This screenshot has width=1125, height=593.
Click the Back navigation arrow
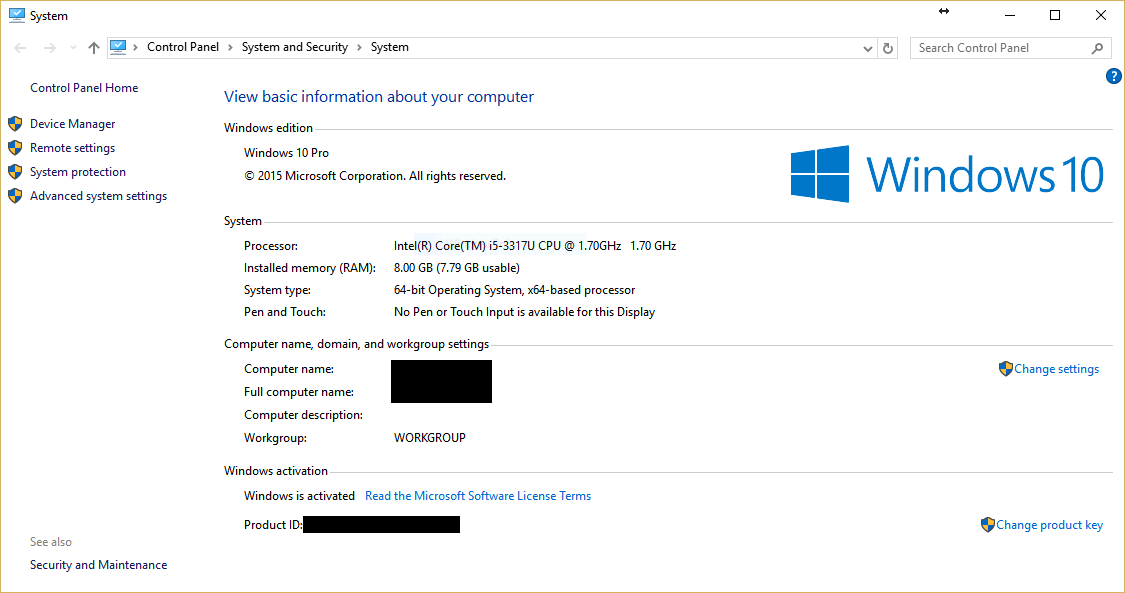[20, 48]
